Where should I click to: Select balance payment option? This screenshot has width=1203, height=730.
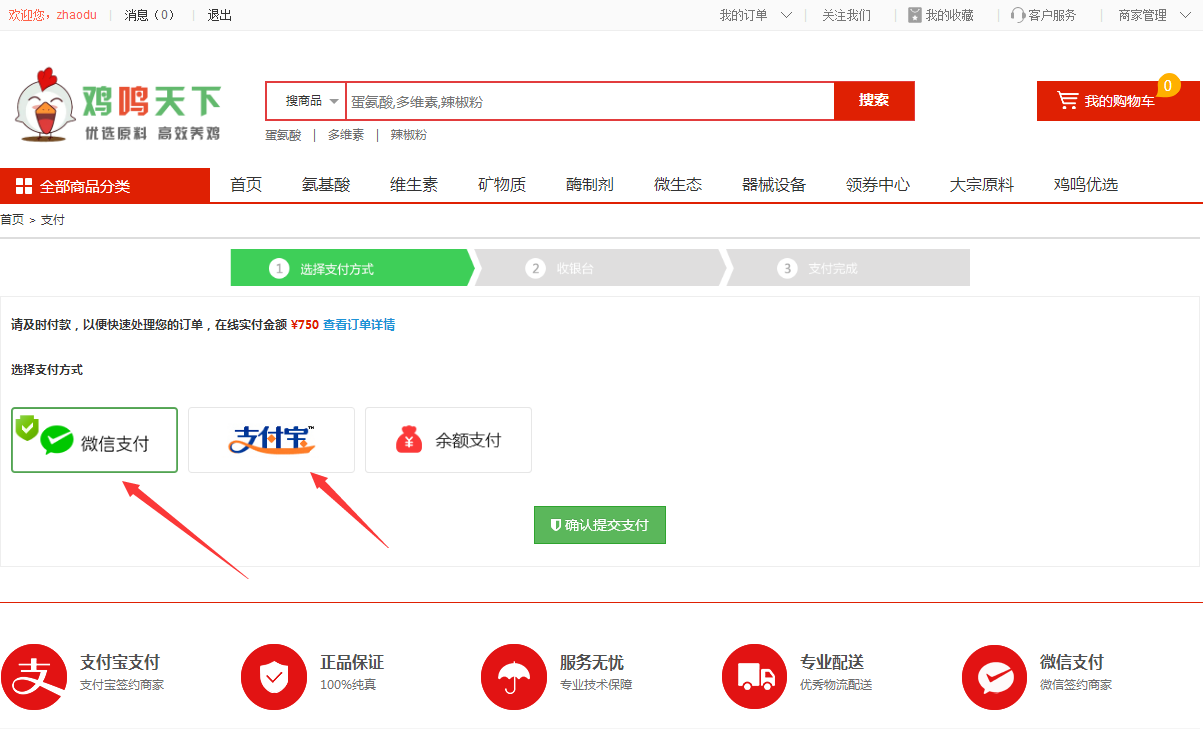(x=448, y=440)
